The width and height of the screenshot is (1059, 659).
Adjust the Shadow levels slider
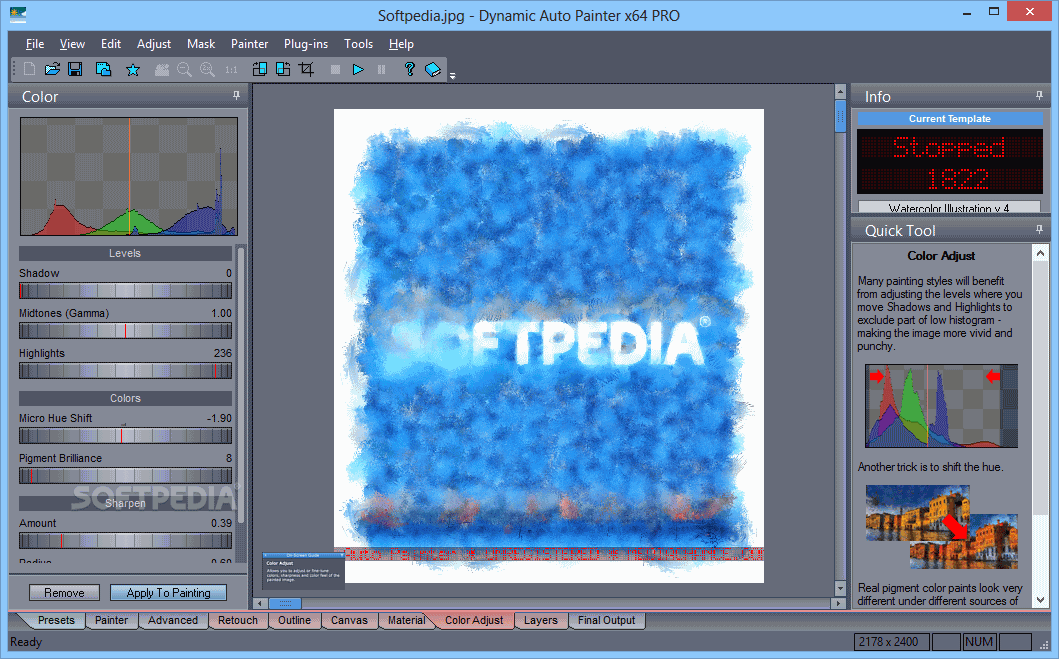(125, 290)
